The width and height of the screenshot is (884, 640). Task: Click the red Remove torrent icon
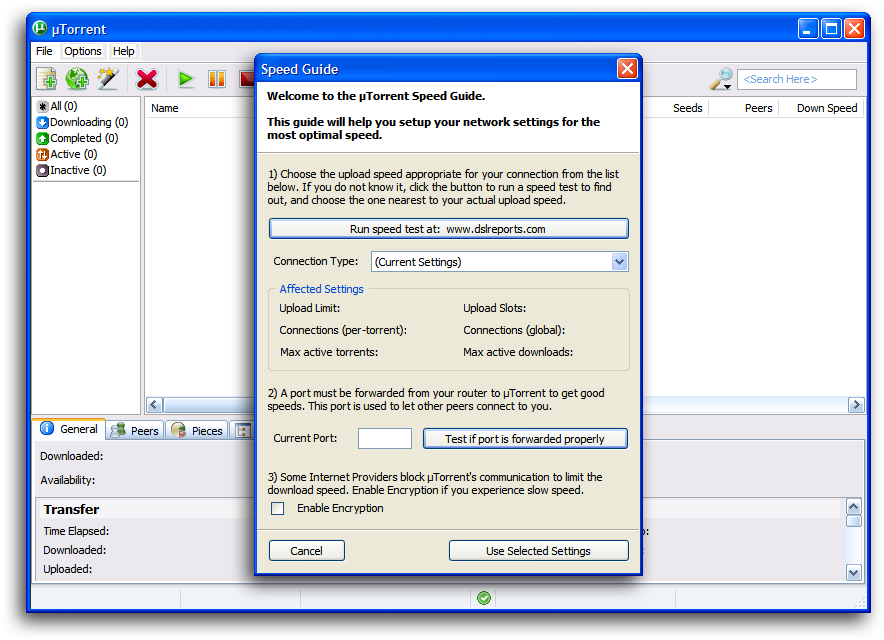148,78
